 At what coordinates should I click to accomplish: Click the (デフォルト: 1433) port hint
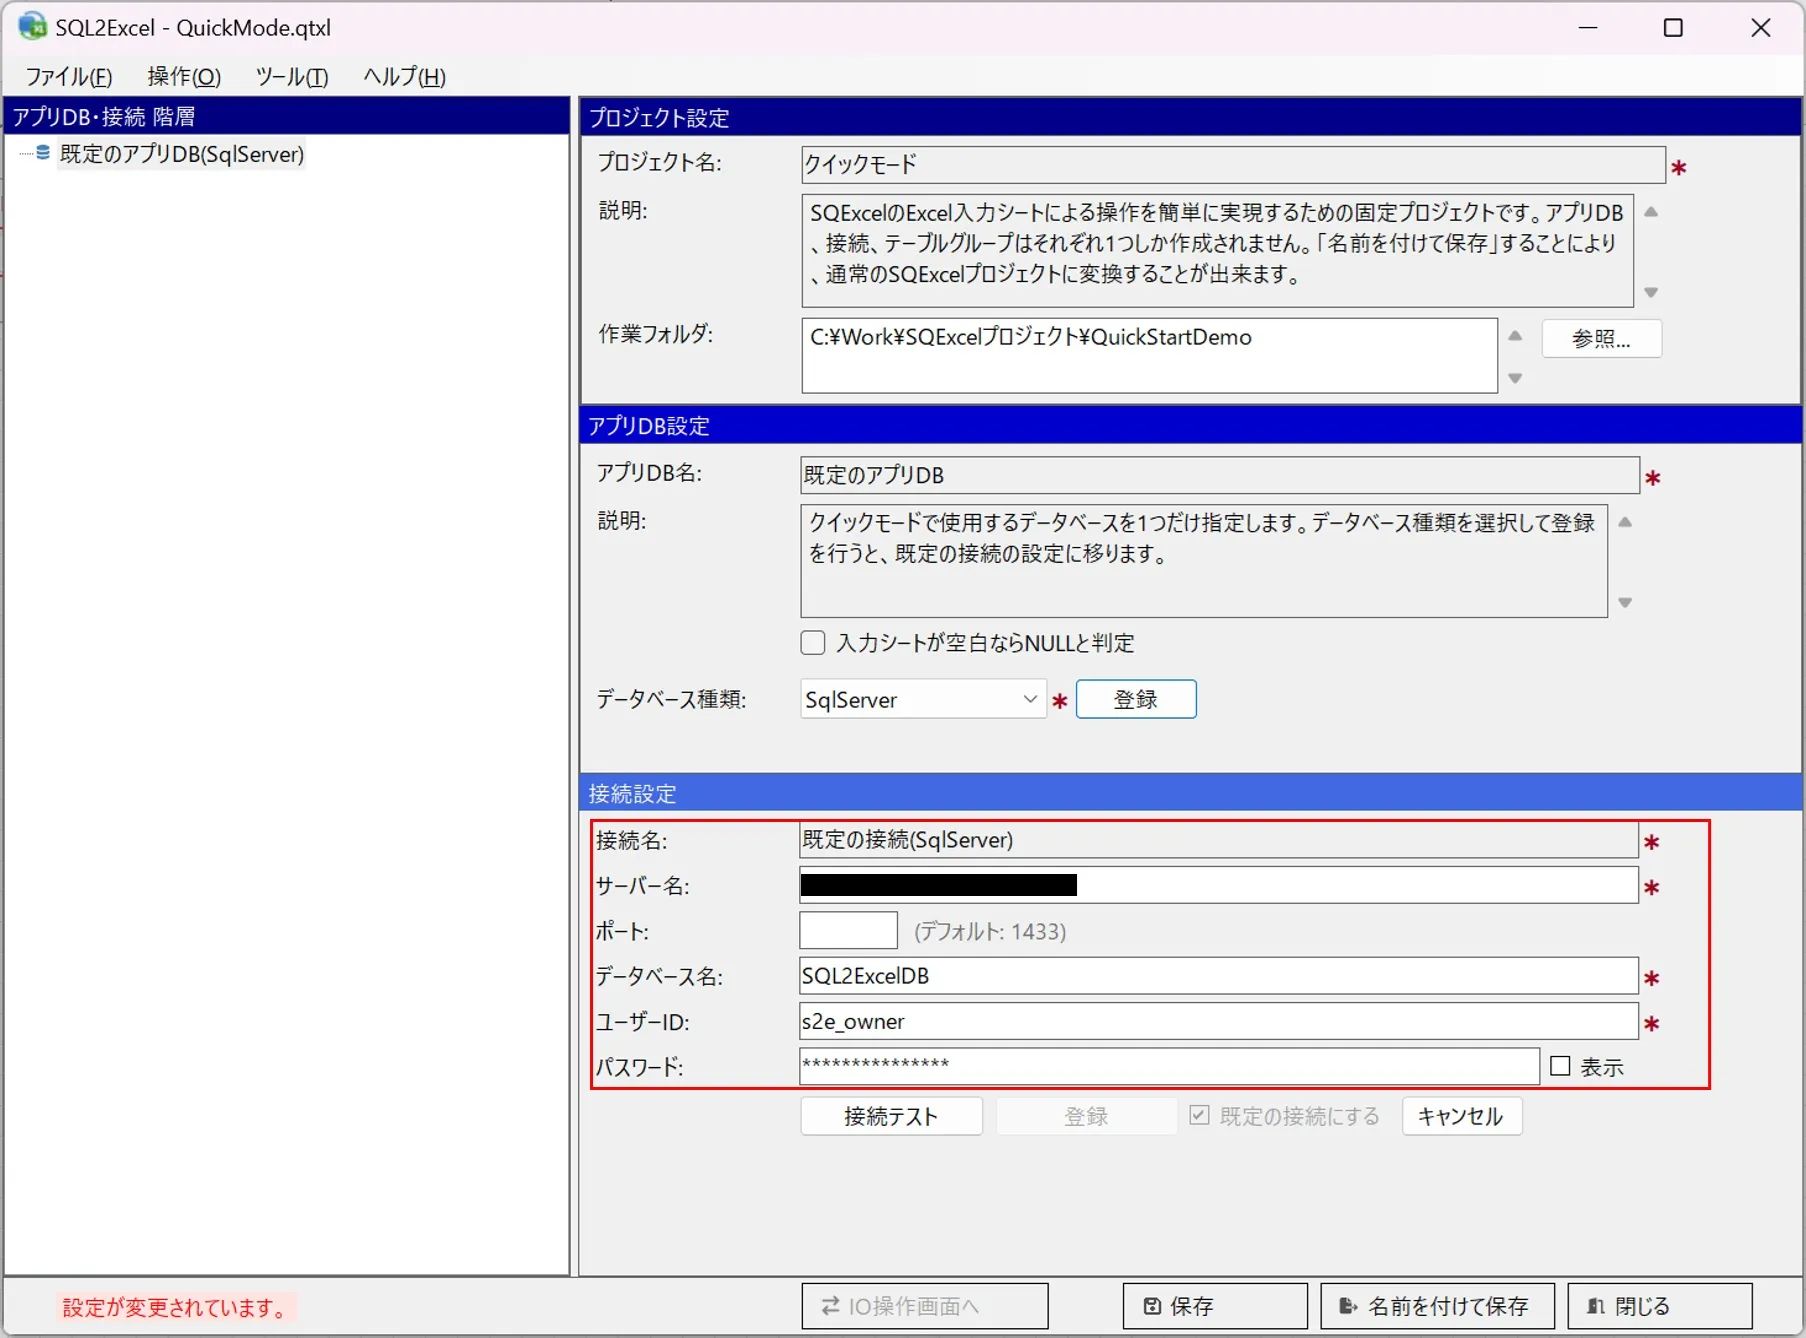[x=990, y=931]
